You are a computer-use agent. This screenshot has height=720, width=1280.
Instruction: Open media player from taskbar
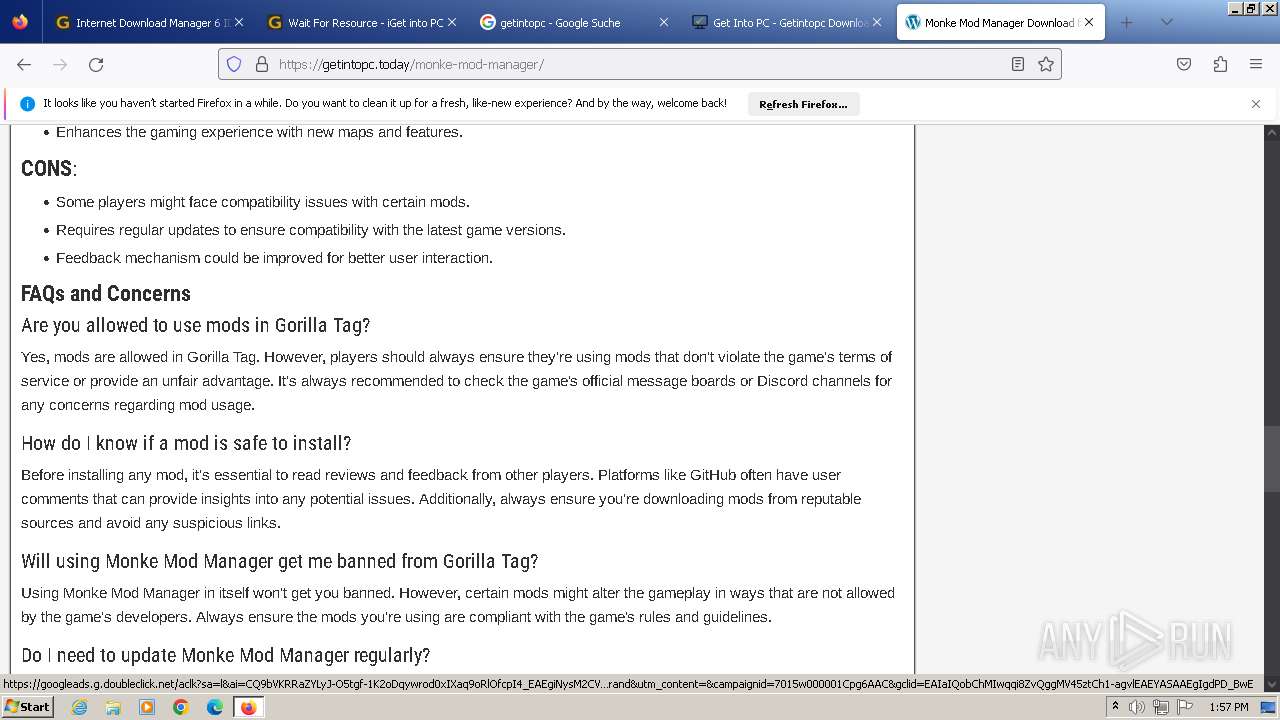pyautogui.click(x=147, y=707)
